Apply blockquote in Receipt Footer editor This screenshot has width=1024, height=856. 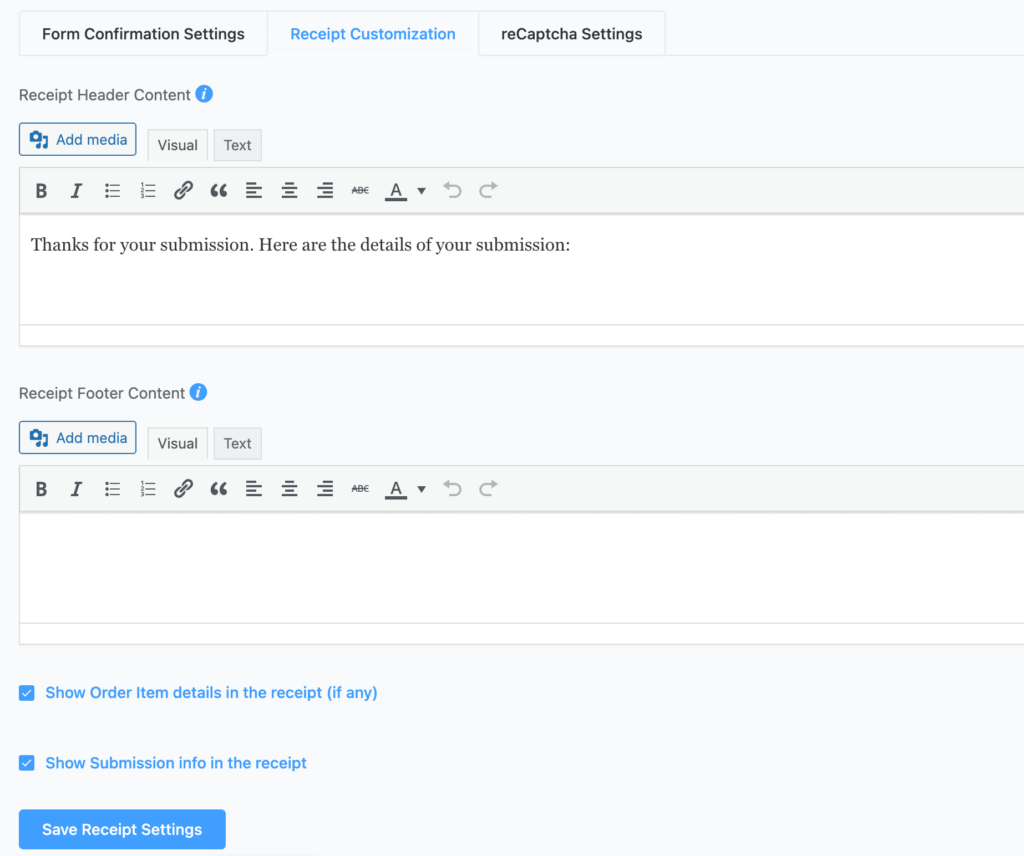(x=219, y=489)
